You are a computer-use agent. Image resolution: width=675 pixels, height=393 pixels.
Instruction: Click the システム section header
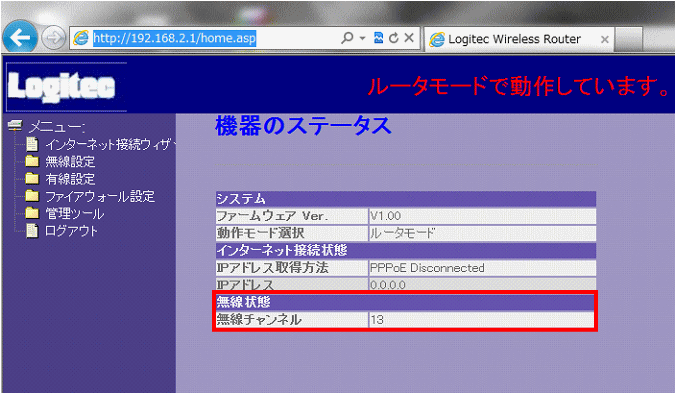pyautogui.click(x=406, y=199)
